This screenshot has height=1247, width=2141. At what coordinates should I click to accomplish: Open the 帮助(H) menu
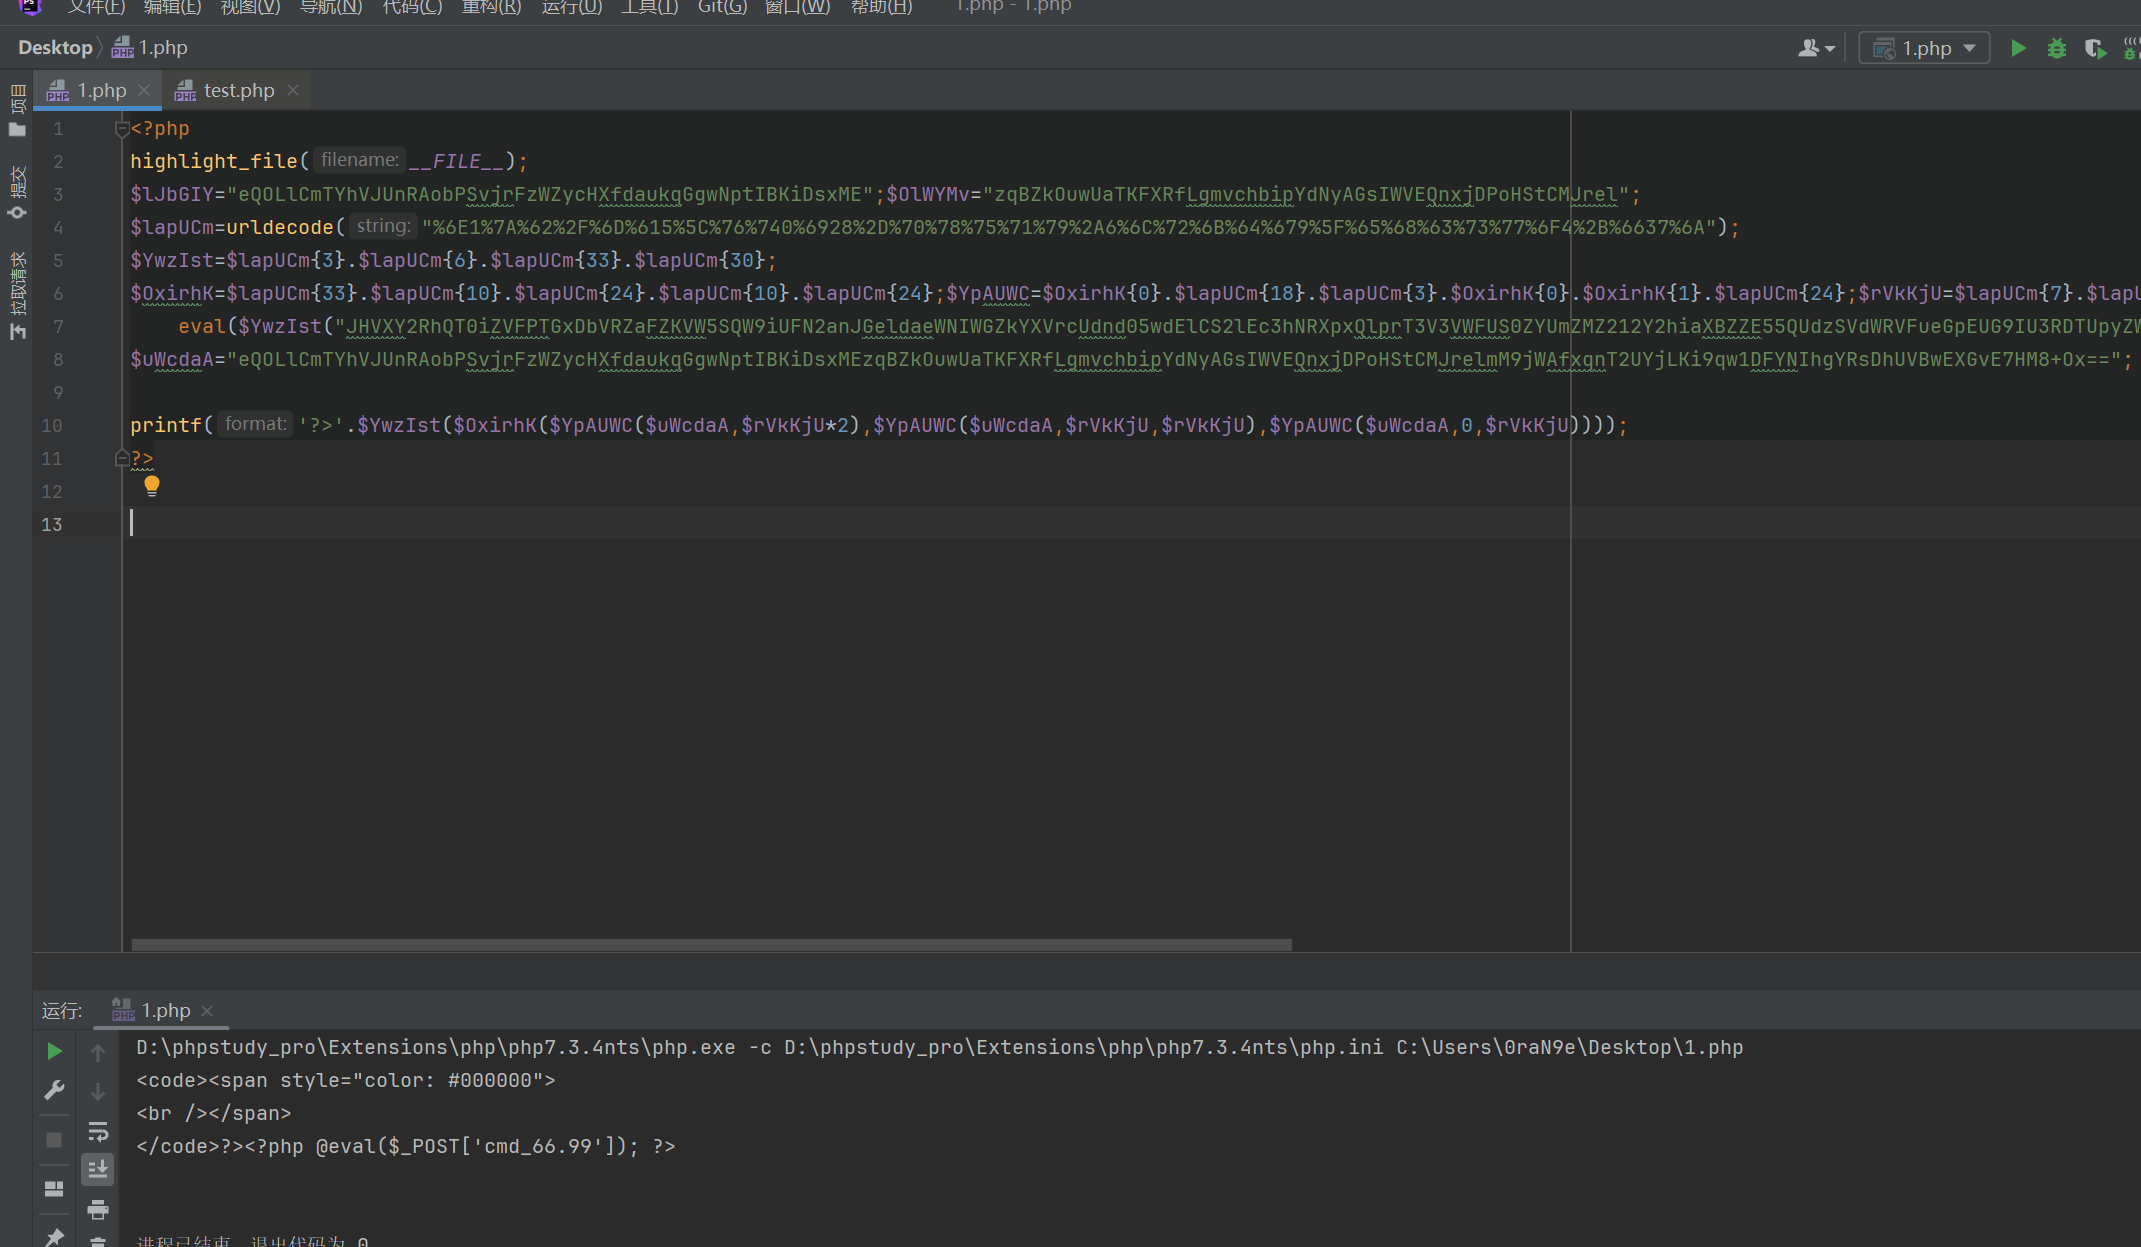[x=881, y=7]
